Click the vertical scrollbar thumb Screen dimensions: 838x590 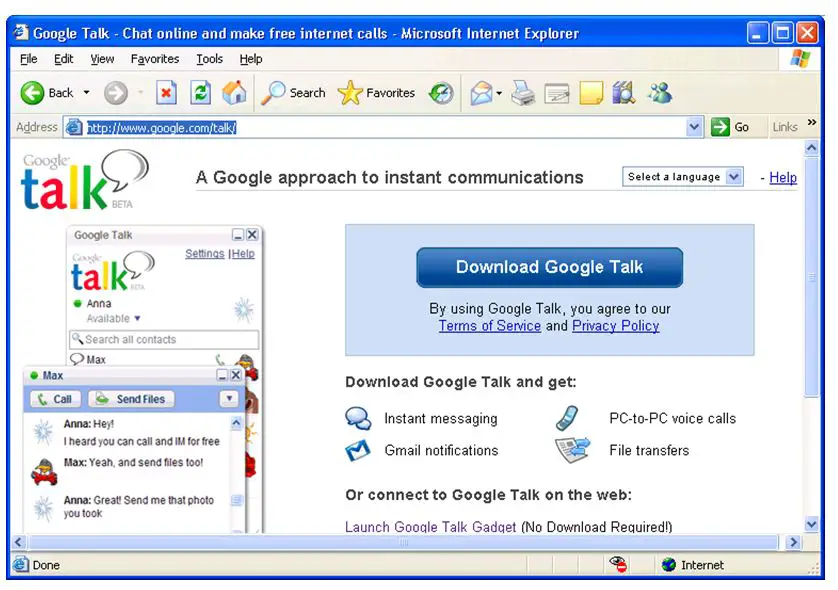[811, 277]
